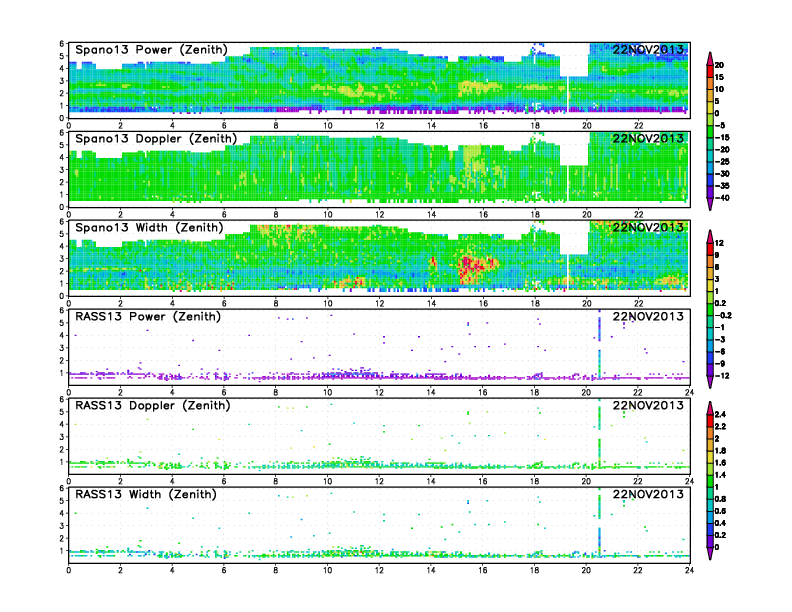Click the hour 16 tick under RASS13 Doppler panel
The height and width of the screenshot is (612, 792).
[x=483, y=481]
